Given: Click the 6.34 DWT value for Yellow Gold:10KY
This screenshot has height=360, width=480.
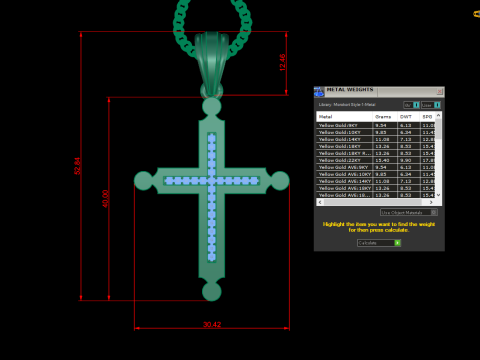Looking at the screenshot, I should pos(406,132).
